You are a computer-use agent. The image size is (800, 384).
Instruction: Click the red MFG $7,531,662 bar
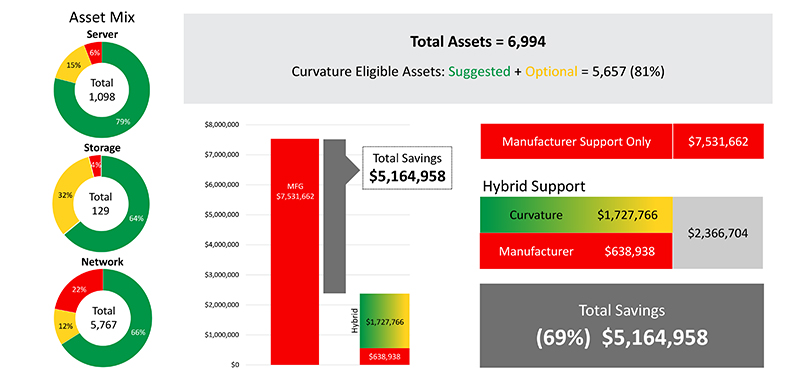(294, 251)
